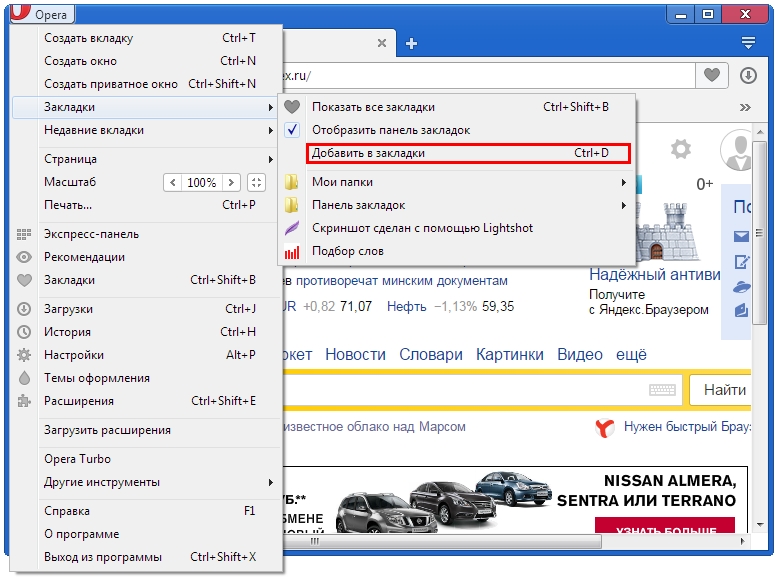
Task: Open the Новости link
Action: (355, 355)
